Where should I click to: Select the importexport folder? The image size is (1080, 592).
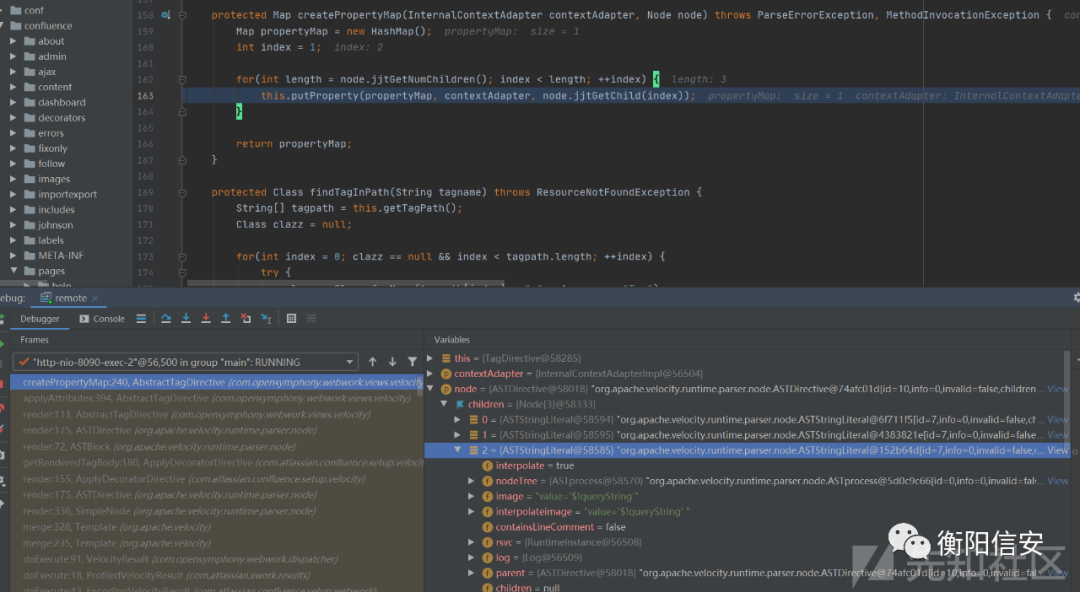[x=67, y=194]
